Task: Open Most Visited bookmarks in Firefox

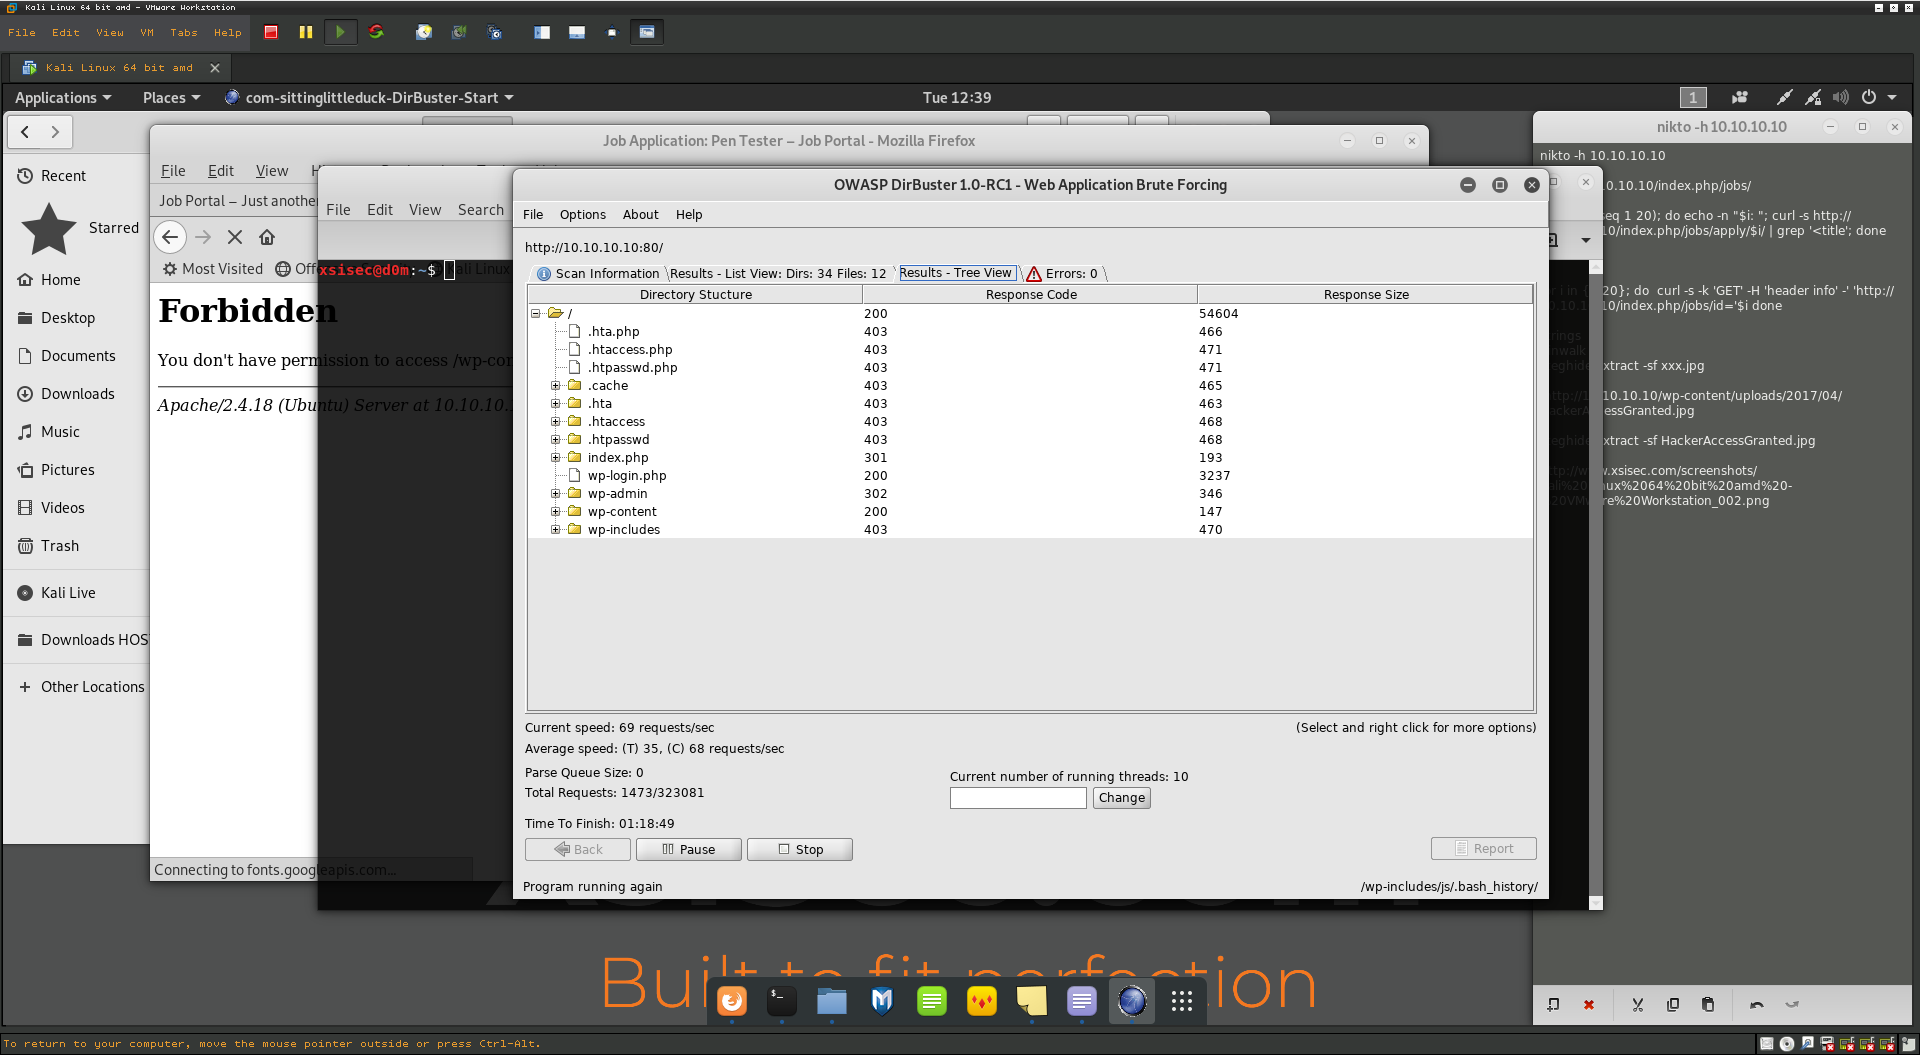Action: tap(213, 269)
